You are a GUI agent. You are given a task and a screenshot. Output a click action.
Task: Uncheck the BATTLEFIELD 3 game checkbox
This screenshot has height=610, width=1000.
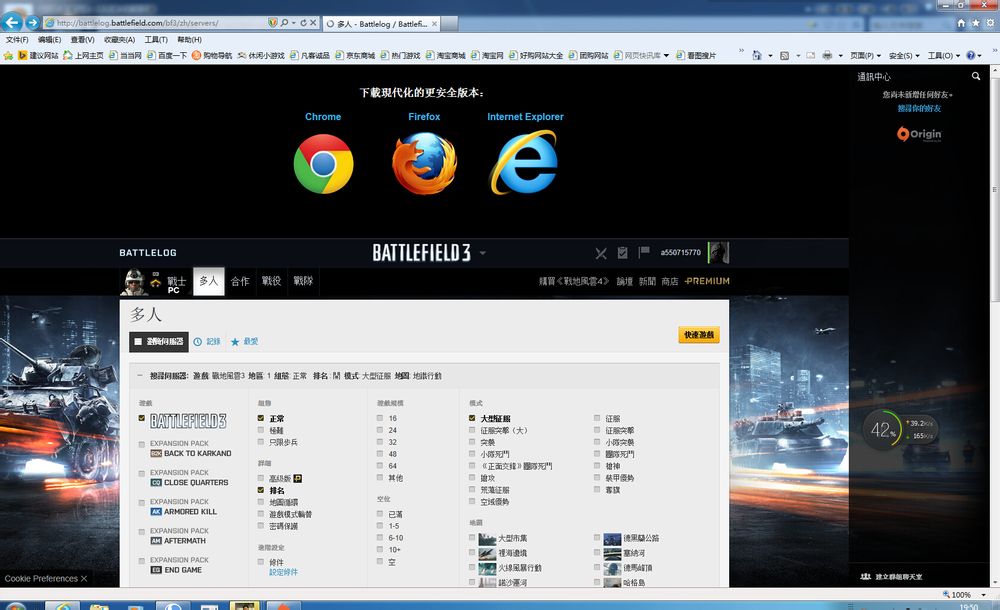point(142,419)
